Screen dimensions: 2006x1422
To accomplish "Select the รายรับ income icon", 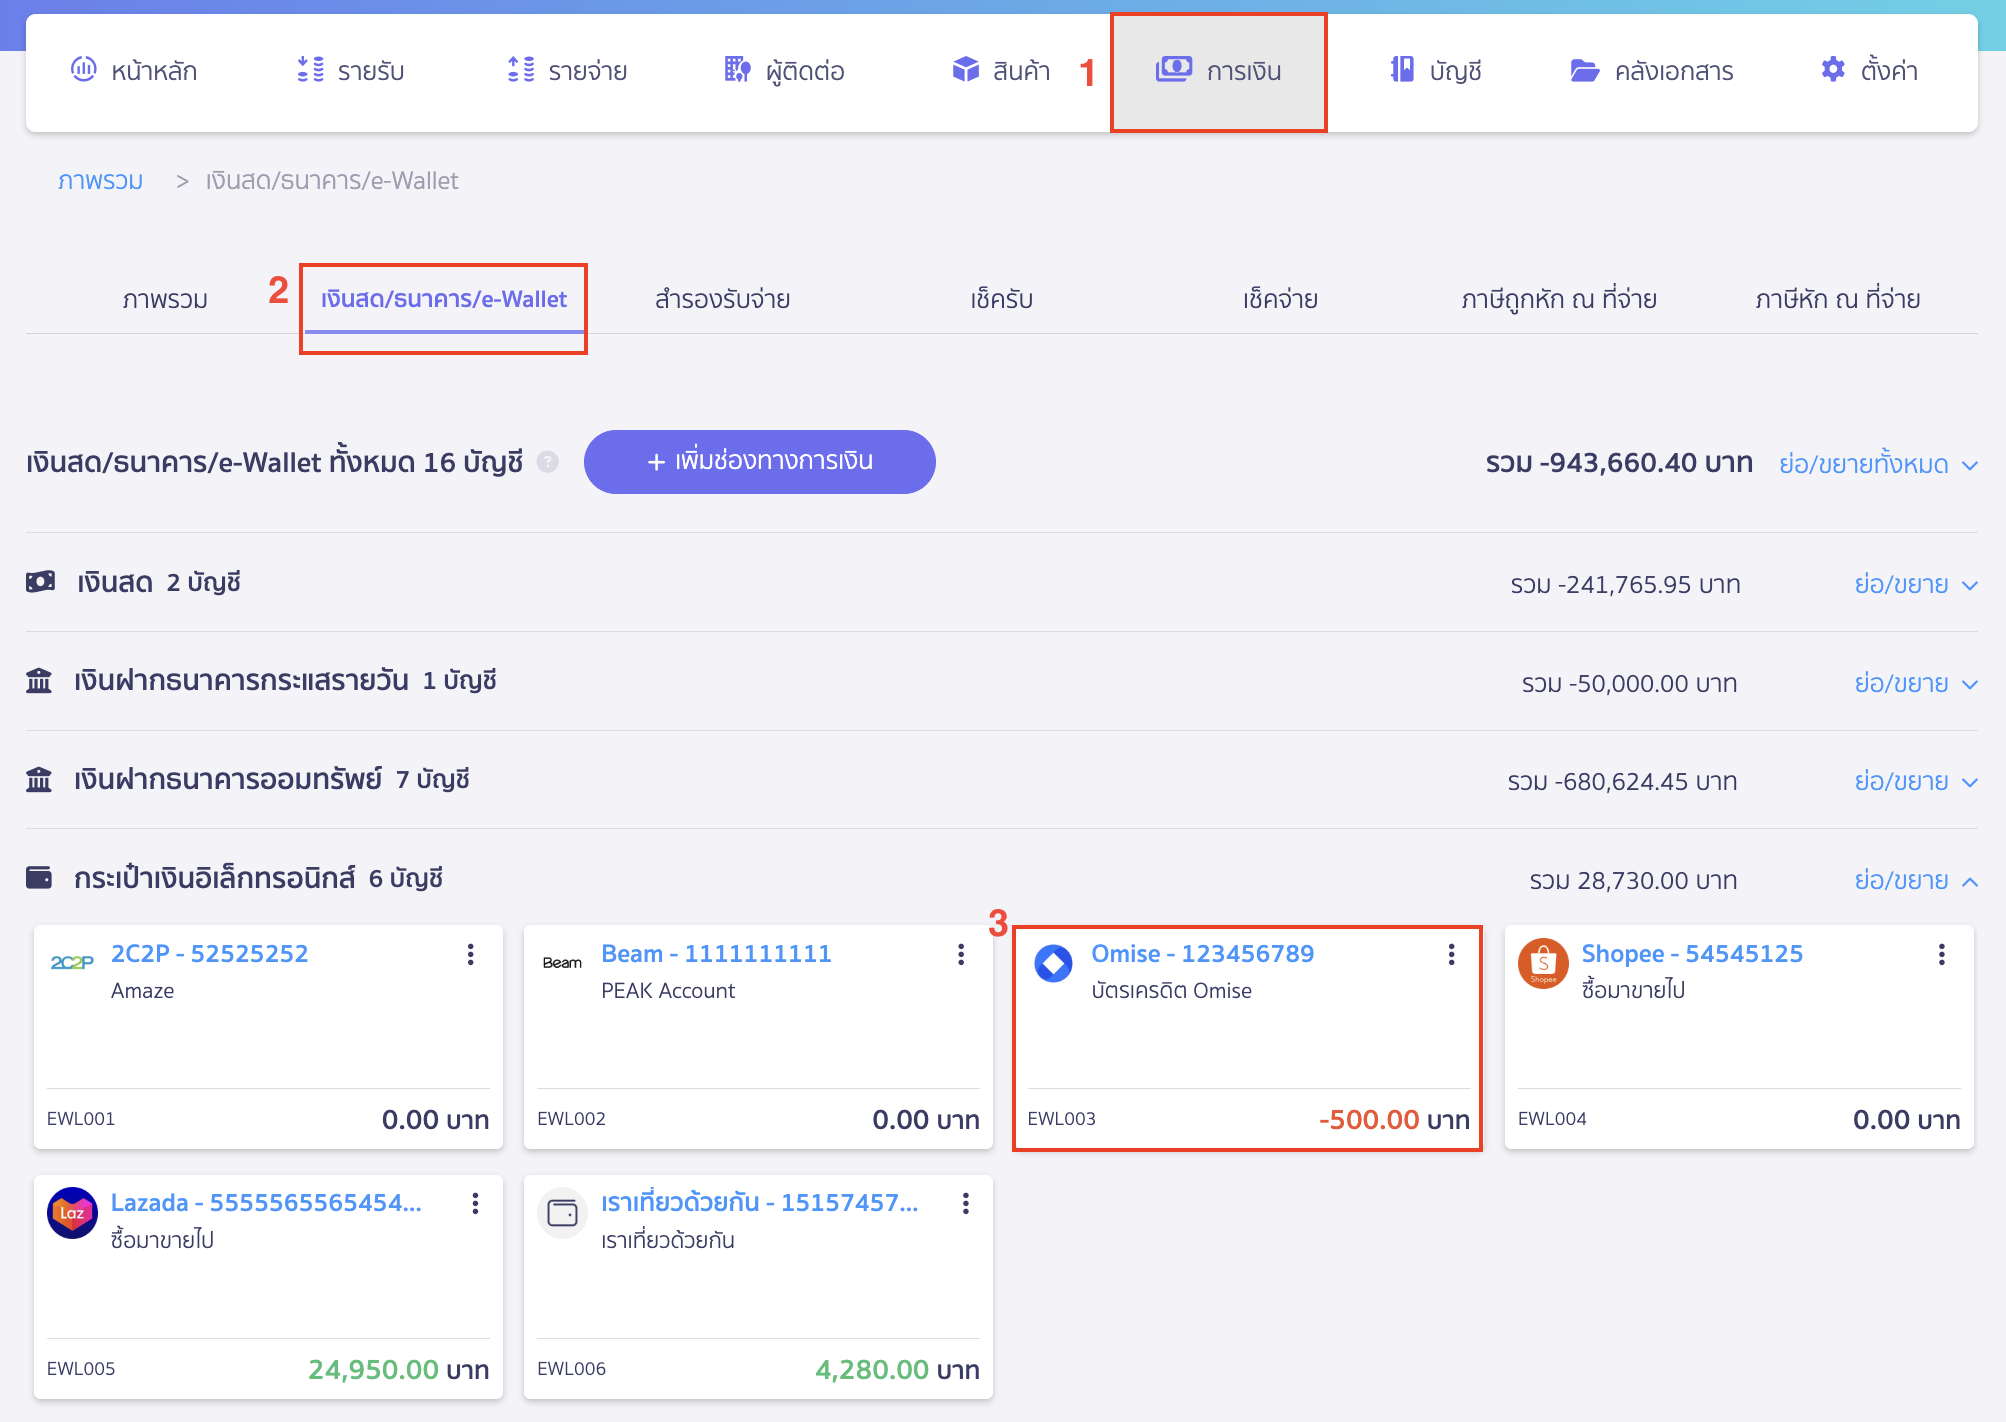I will pos(310,70).
